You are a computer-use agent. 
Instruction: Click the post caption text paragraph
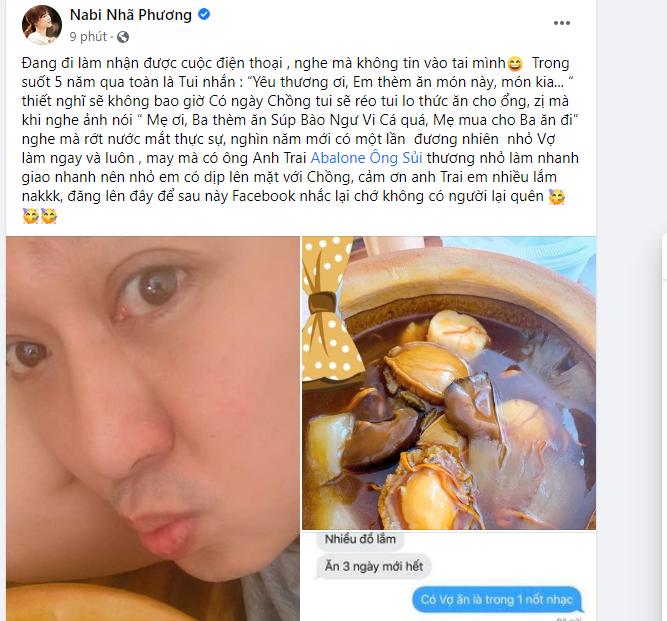click(x=300, y=139)
